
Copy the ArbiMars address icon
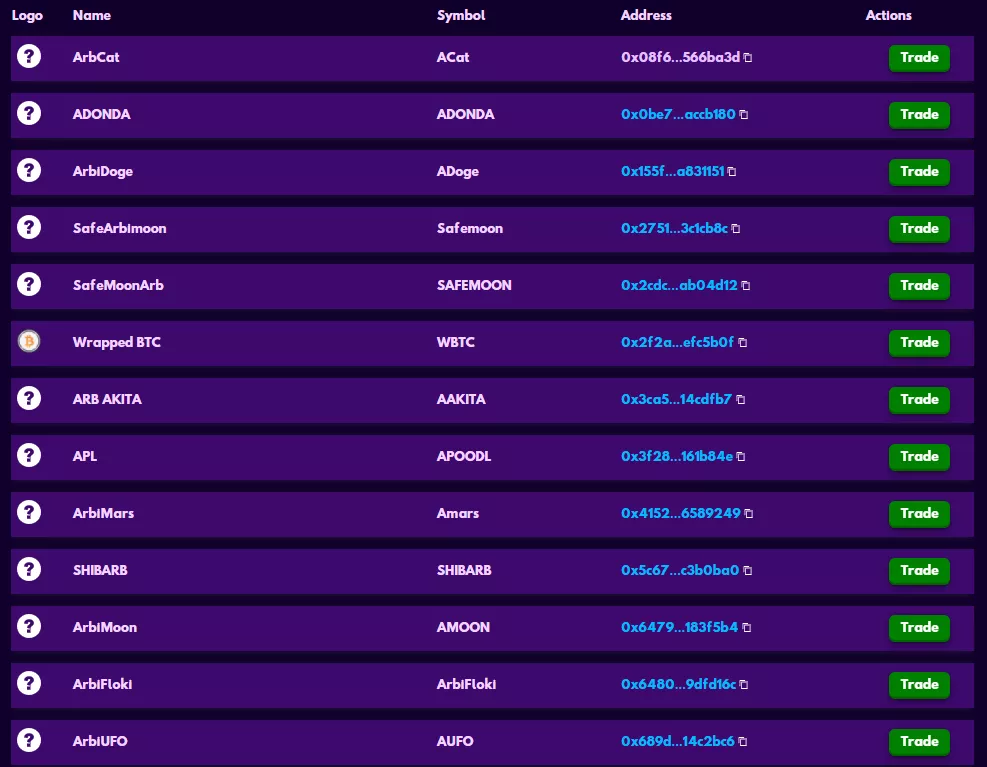(x=749, y=514)
